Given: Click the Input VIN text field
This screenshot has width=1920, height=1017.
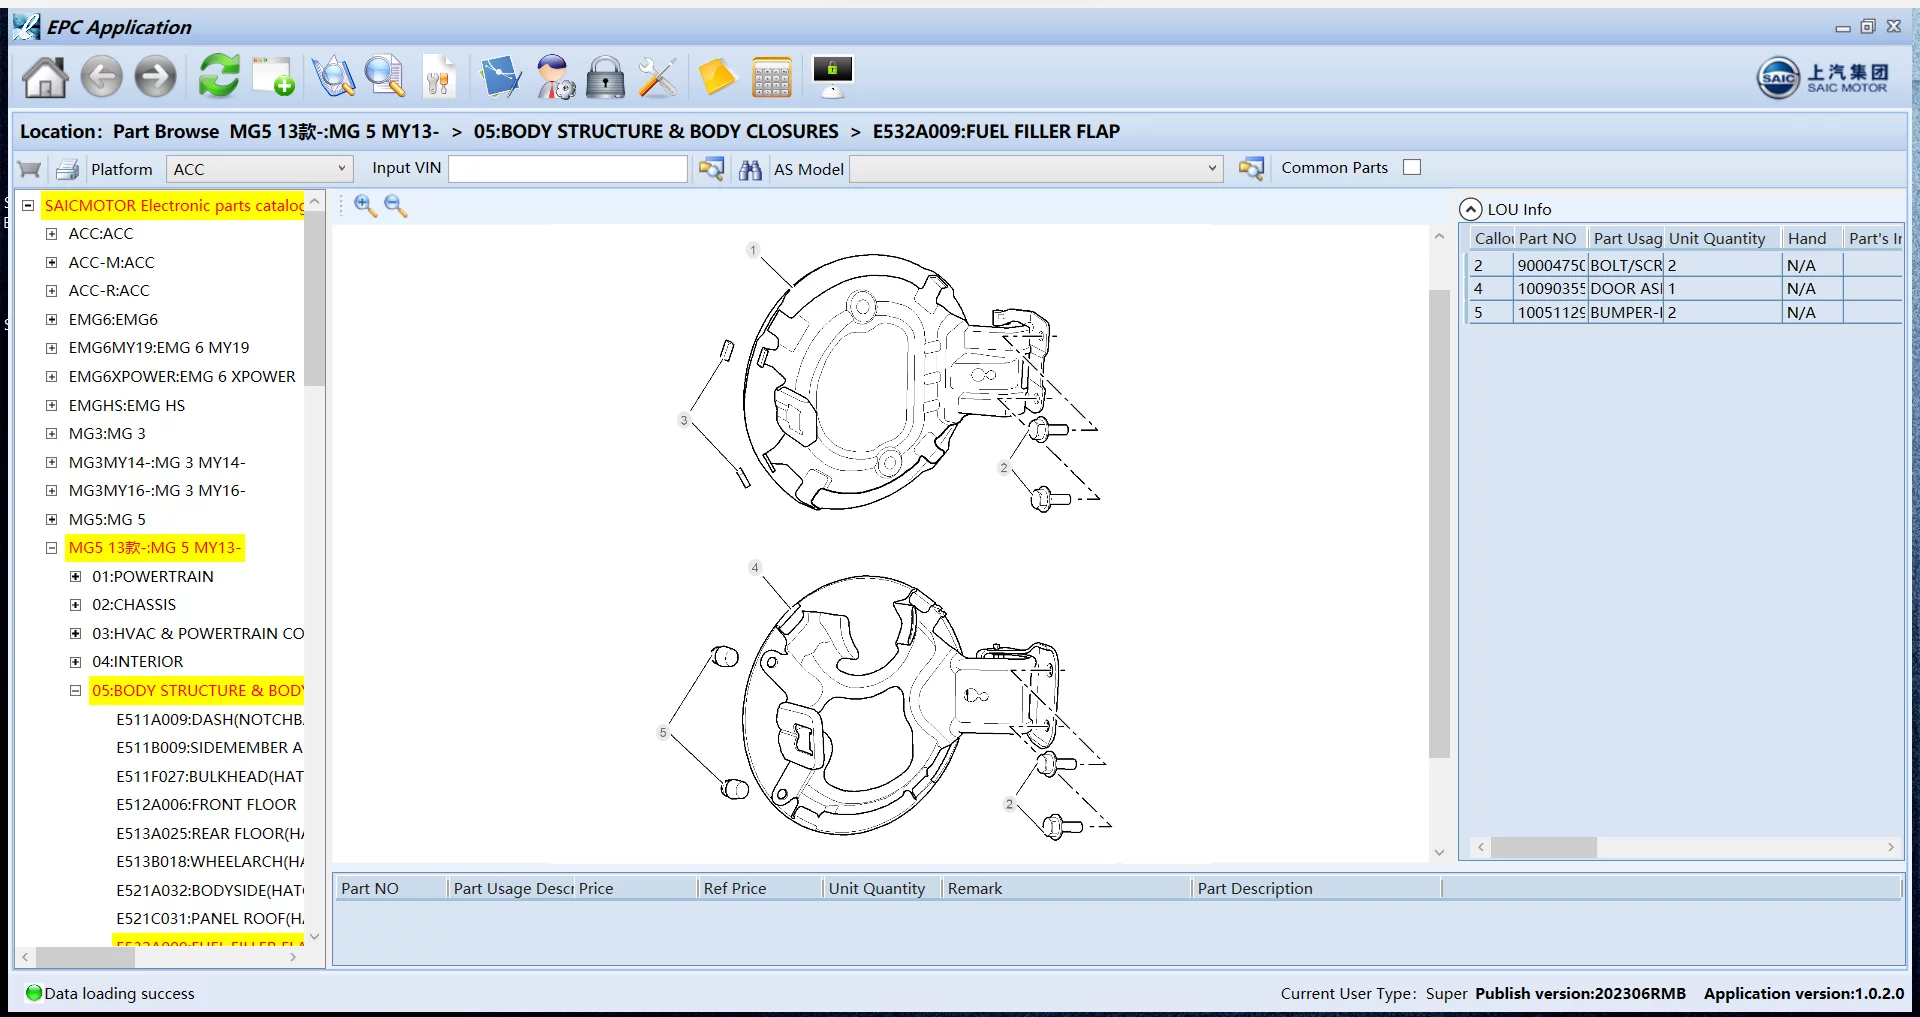Looking at the screenshot, I should [567, 169].
